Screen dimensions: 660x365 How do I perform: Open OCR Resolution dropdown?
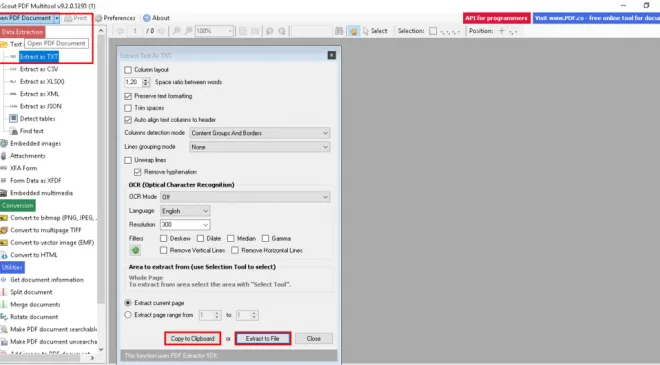pos(185,225)
